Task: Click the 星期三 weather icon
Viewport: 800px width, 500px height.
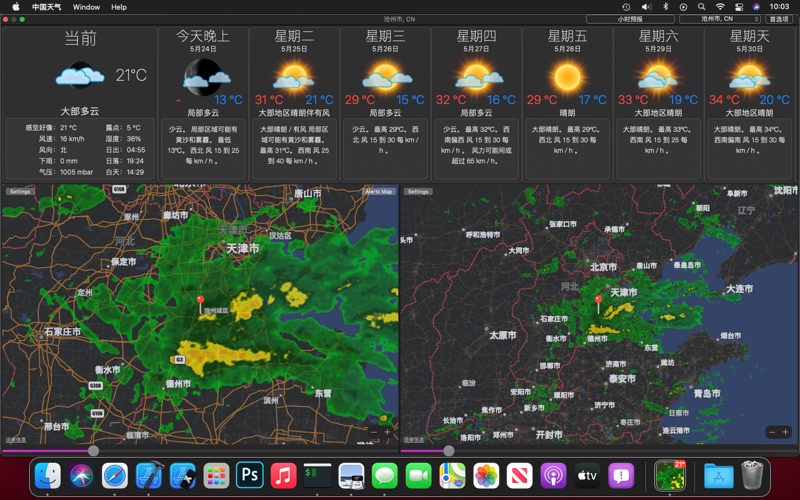Action: (386, 76)
